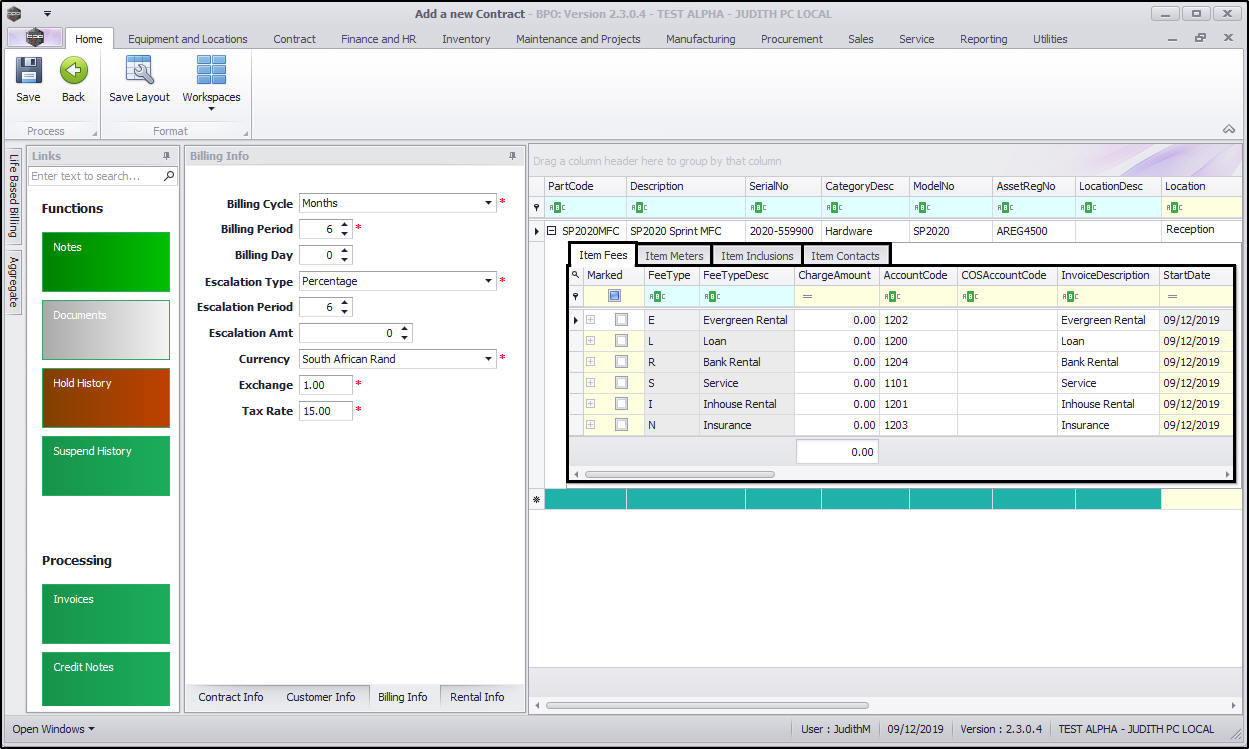Tick the Marked checkbox for Bank Rental

(621, 362)
